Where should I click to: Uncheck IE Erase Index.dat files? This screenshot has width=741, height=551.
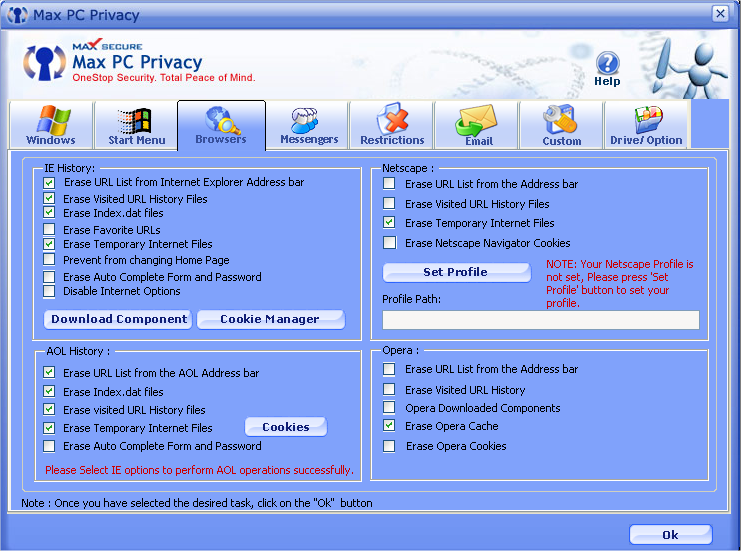49,212
